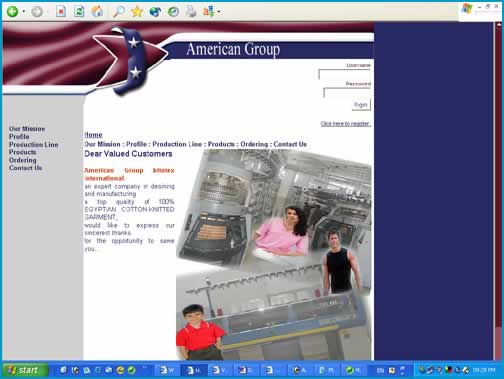Select Production Line in the left sidebar
Screen dimensions: 504x379
pyautogui.click(x=34, y=144)
